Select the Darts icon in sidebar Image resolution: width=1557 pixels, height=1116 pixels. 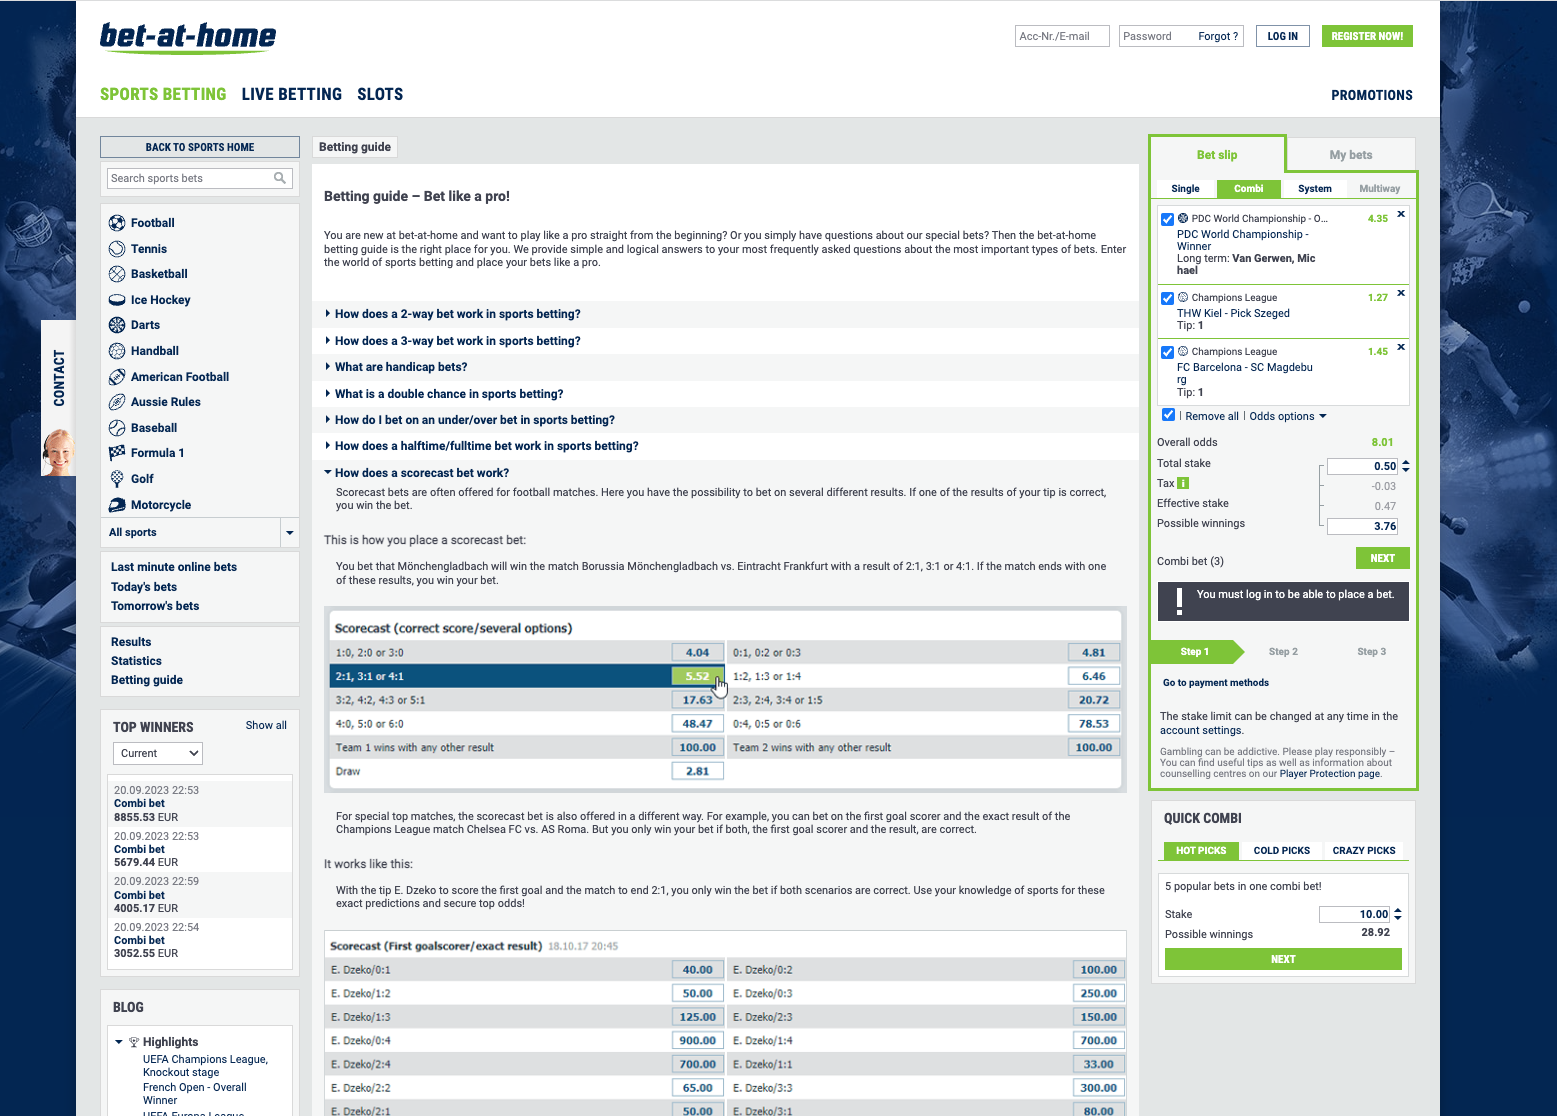click(117, 325)
